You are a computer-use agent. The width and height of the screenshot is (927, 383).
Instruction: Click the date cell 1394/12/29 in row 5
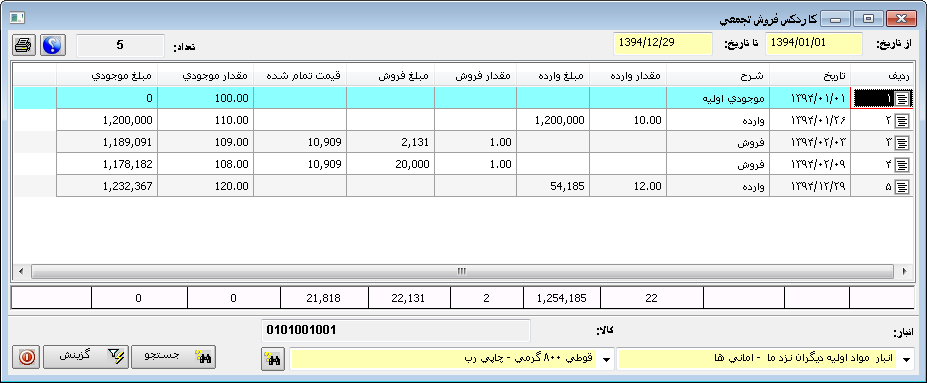pyautogui.click(x=810, y=187)
